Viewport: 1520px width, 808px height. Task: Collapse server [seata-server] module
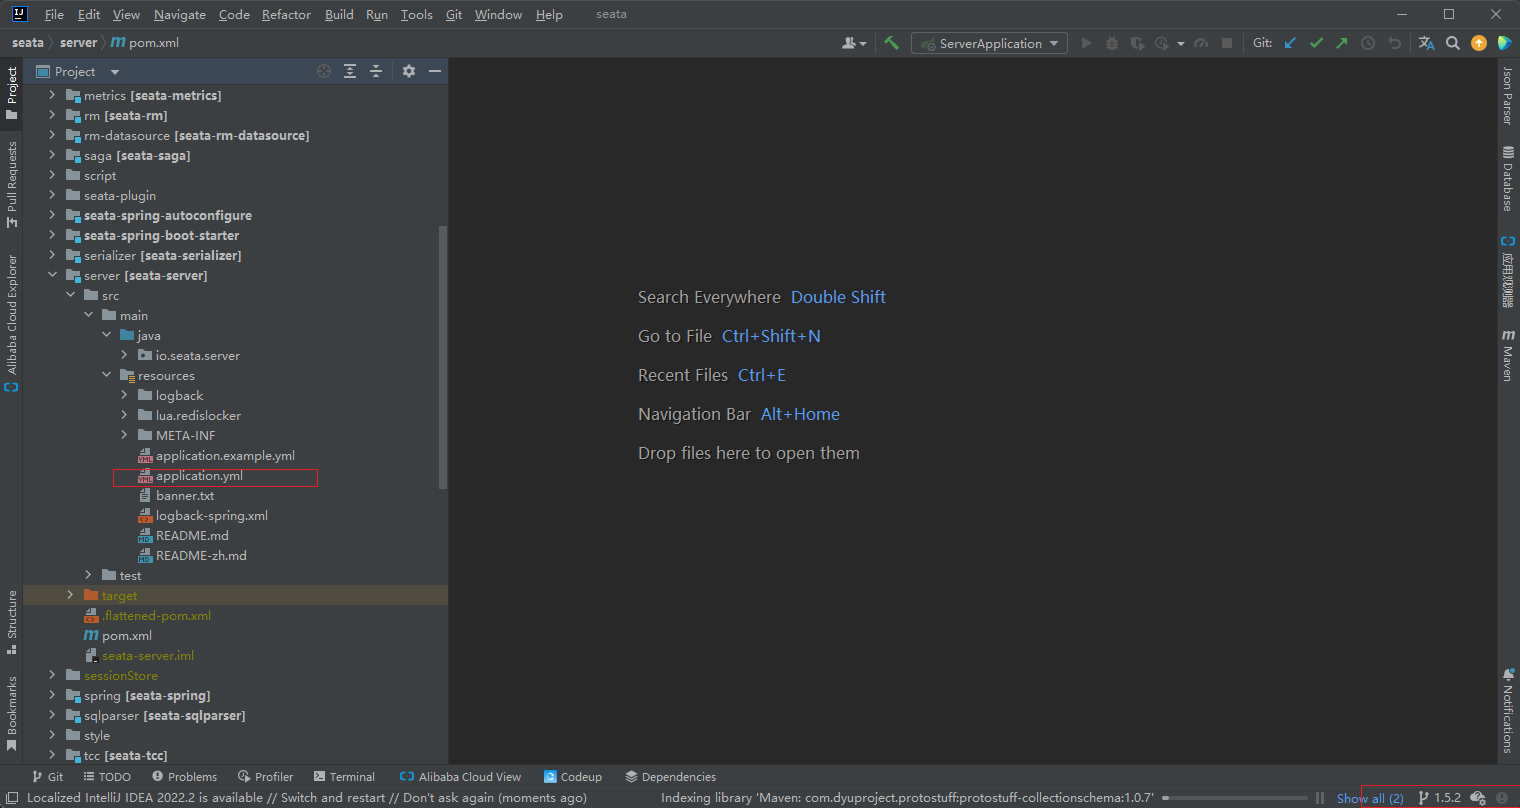click(52, 276)
